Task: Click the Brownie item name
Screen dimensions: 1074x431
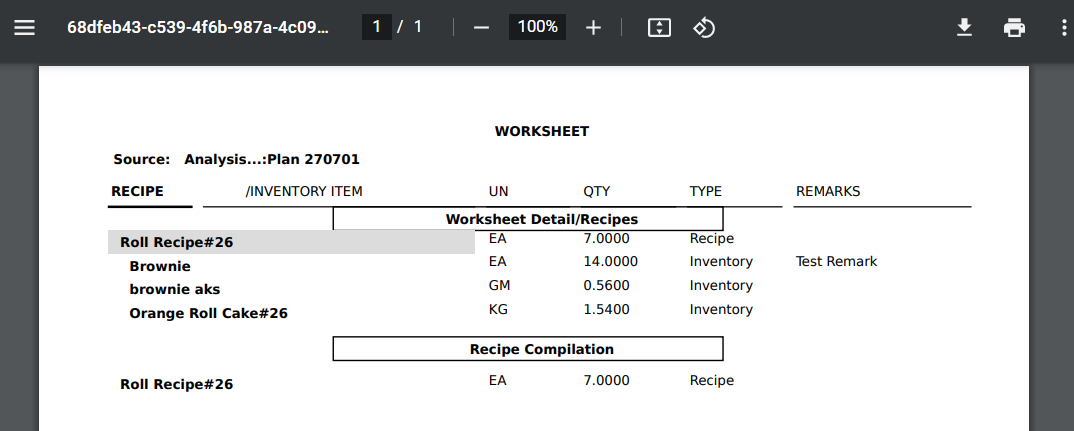Action: [x=160, y=266]
